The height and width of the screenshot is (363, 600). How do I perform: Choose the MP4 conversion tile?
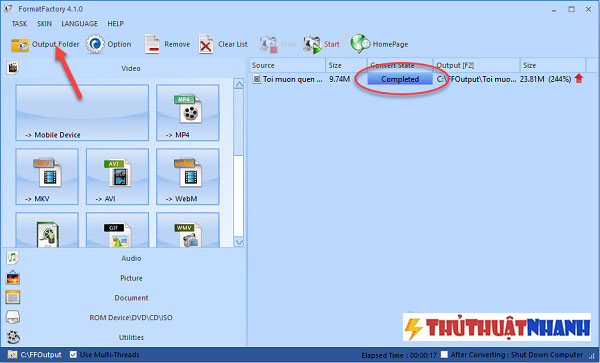[188, 112]
